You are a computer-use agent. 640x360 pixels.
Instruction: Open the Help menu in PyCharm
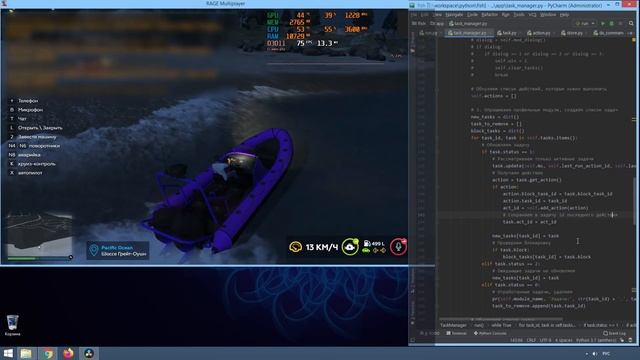tap(564, 15)
